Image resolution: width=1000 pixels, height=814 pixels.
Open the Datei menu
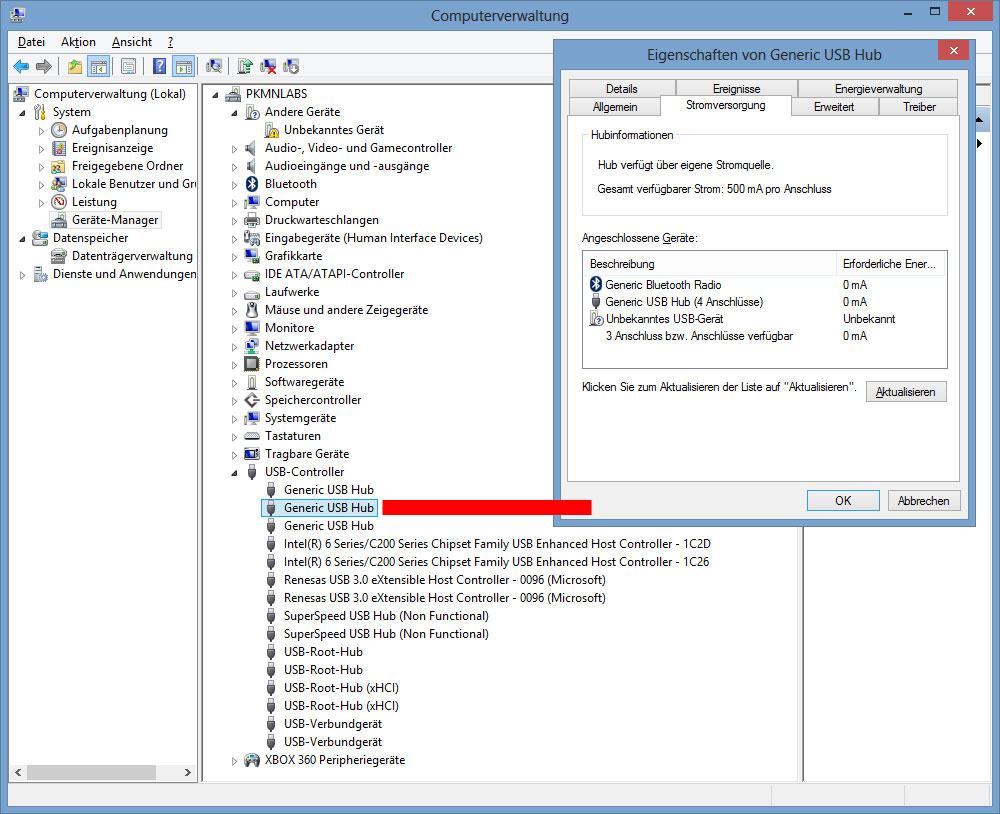[31, 42]
